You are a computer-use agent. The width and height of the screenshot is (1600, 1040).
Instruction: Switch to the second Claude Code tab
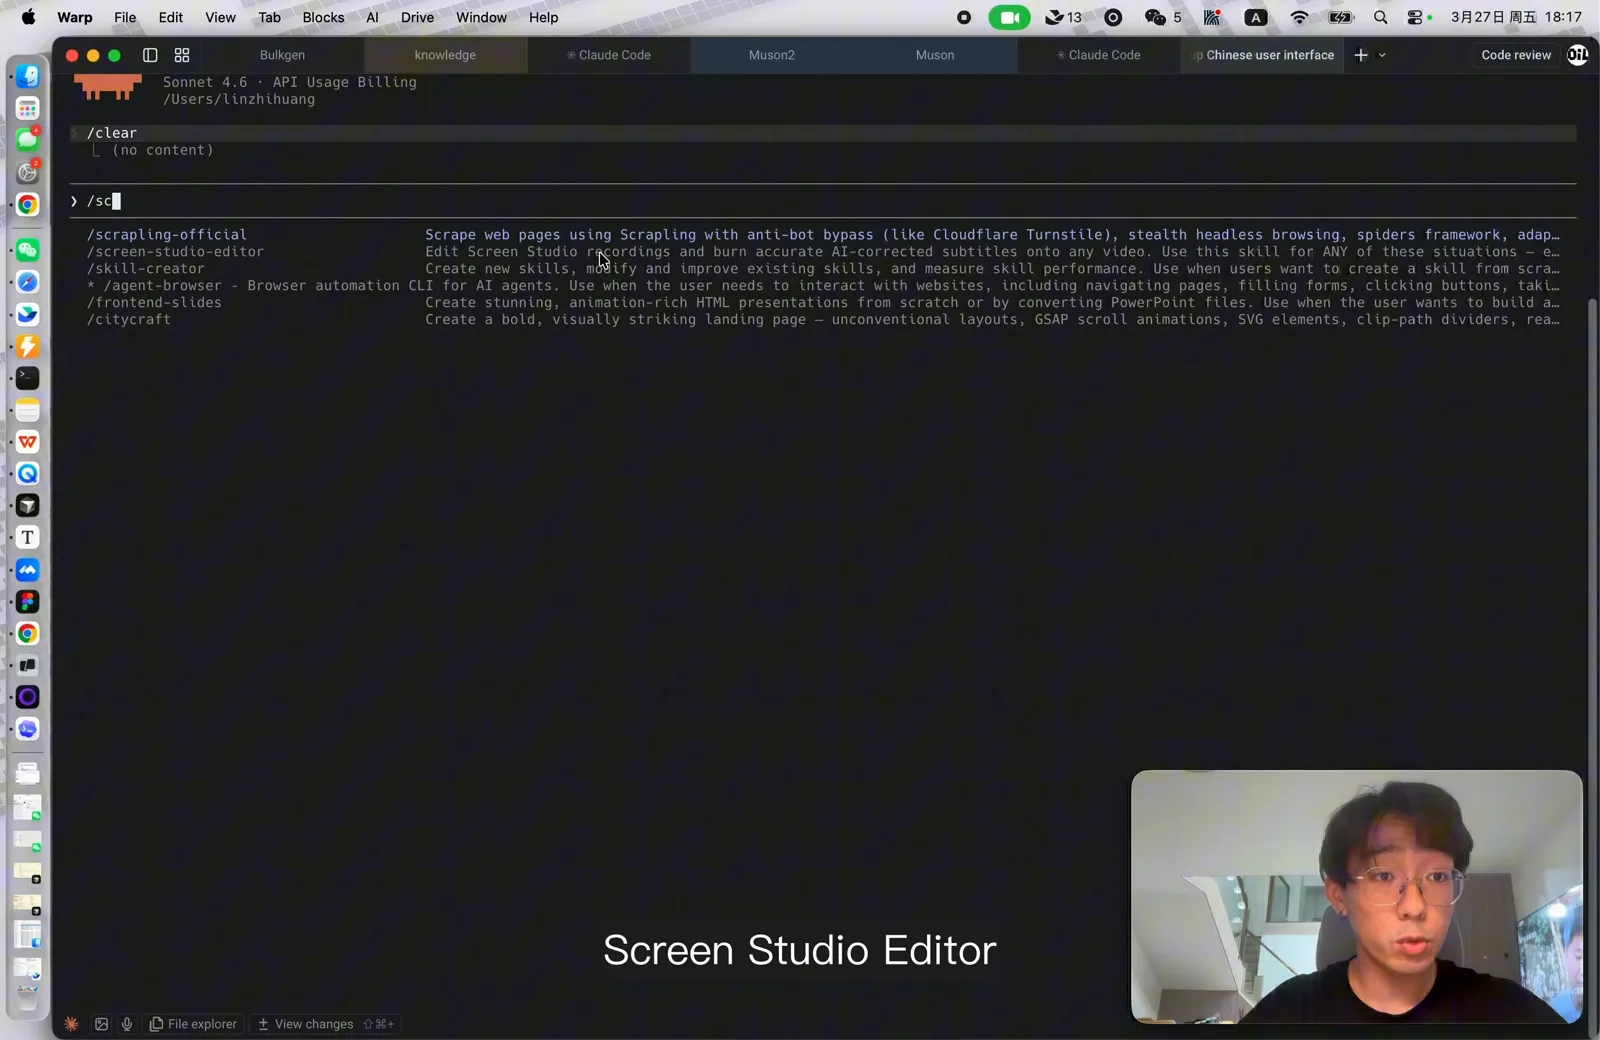pyautogui.click(x=1099, y=55)
